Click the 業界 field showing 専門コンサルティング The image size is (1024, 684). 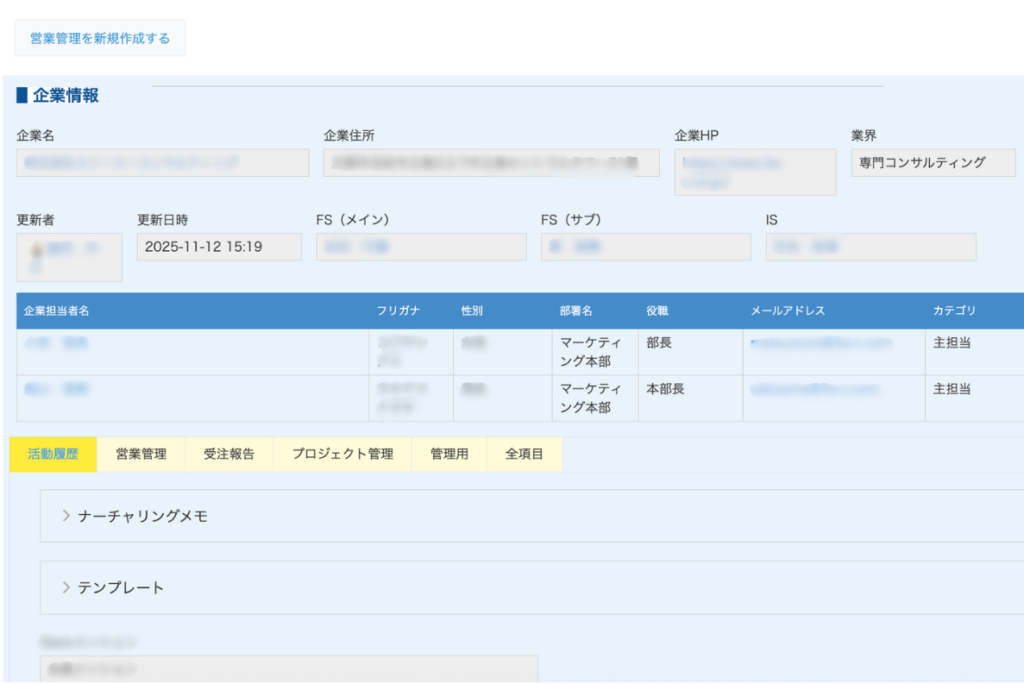932,163
